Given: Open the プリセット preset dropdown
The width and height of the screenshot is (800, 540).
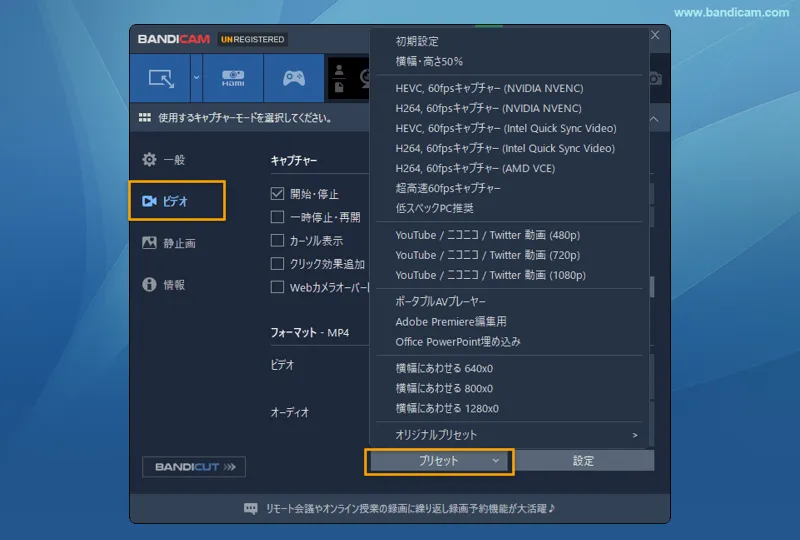Looking at the screenshot, I should (439, 461).
